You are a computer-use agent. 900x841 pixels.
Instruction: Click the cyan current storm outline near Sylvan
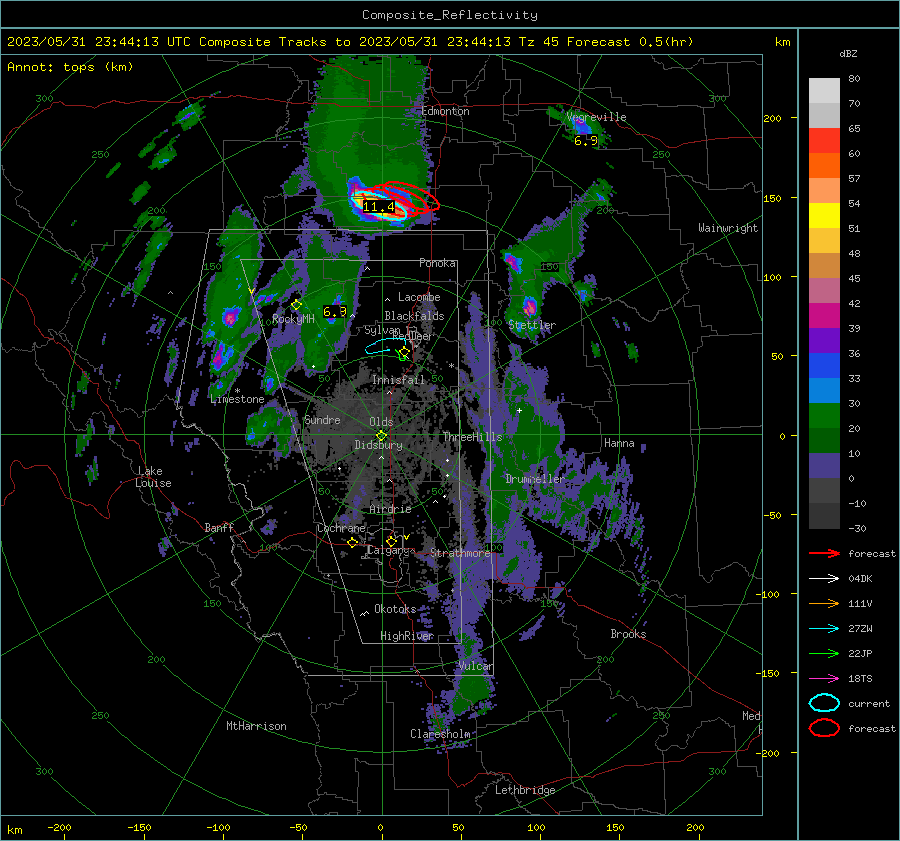pos(385,346)
